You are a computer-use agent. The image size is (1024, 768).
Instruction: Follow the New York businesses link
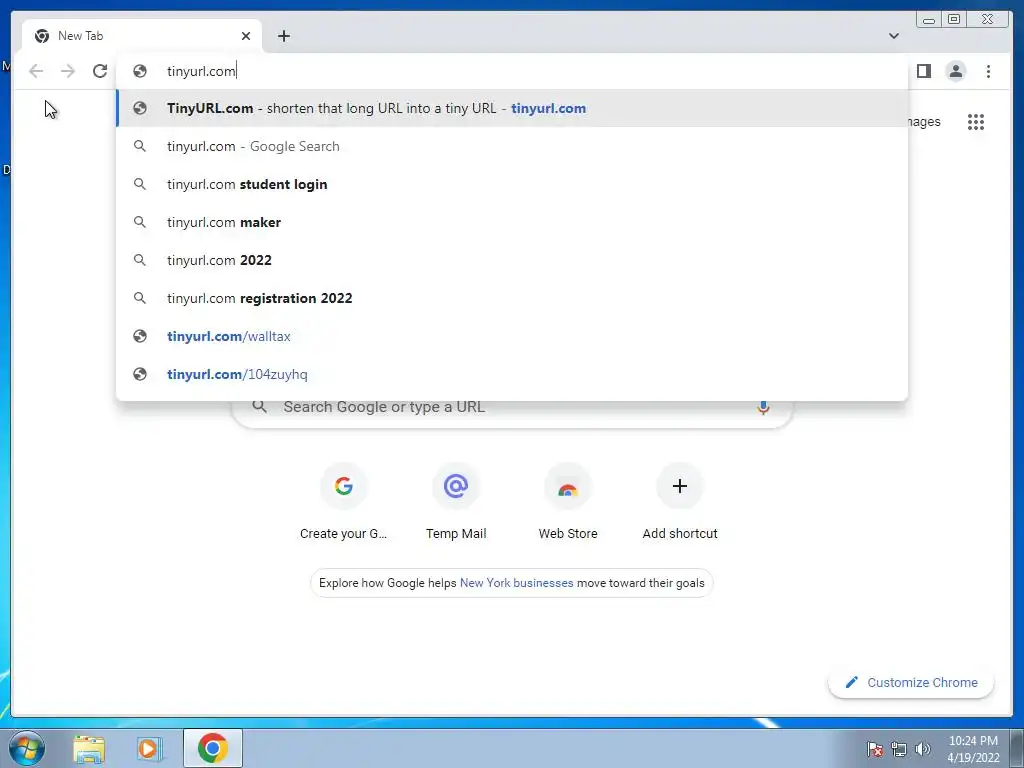point(517,583)
